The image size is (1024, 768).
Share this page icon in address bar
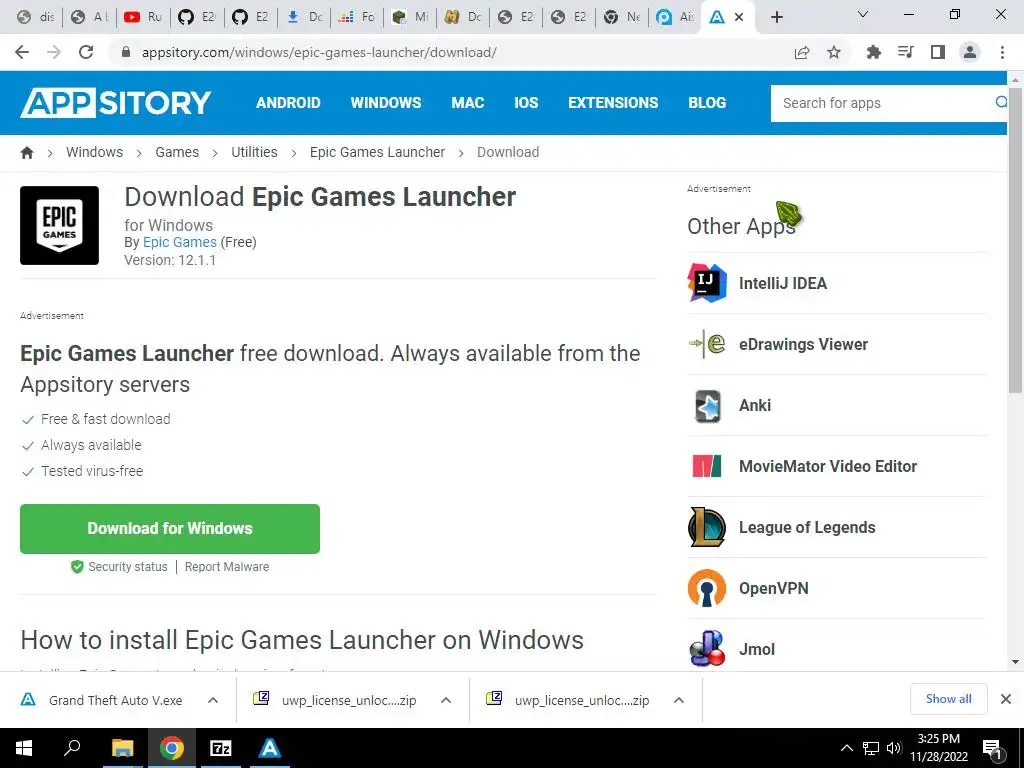[802, 52]
